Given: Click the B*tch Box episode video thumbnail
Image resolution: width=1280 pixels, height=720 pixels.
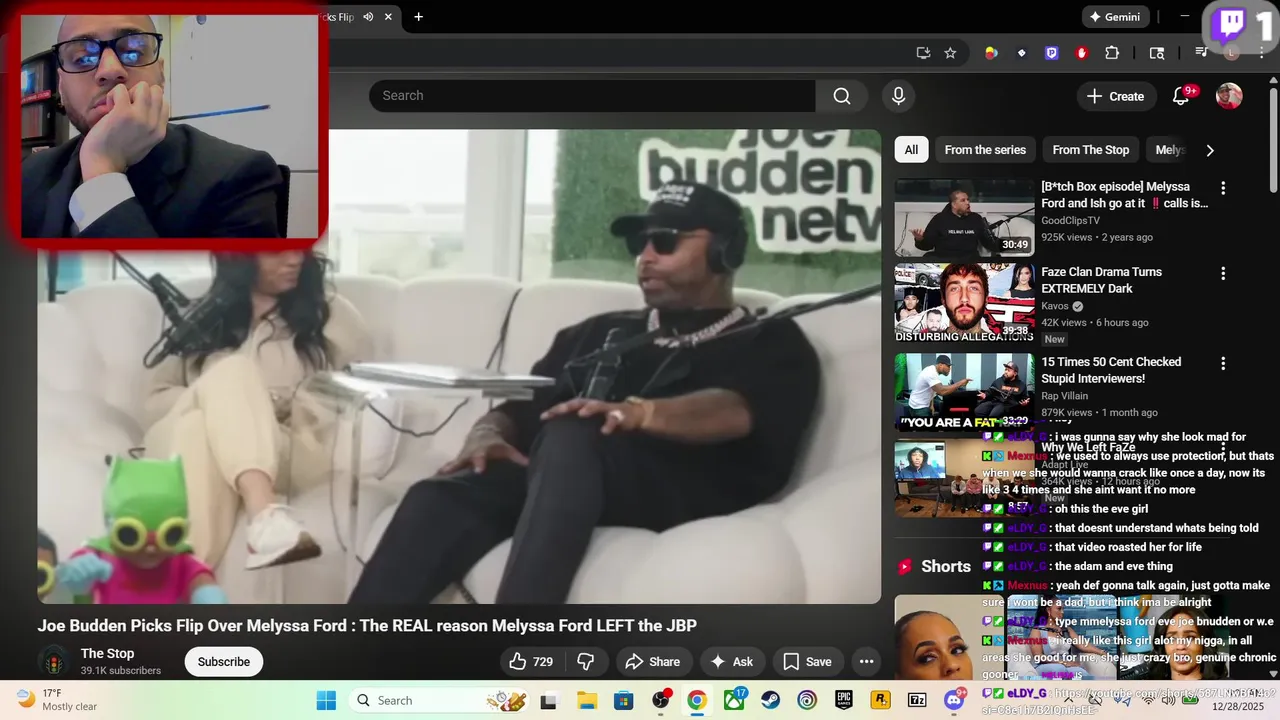Looking at the screenshot, I should pos(964,217).
